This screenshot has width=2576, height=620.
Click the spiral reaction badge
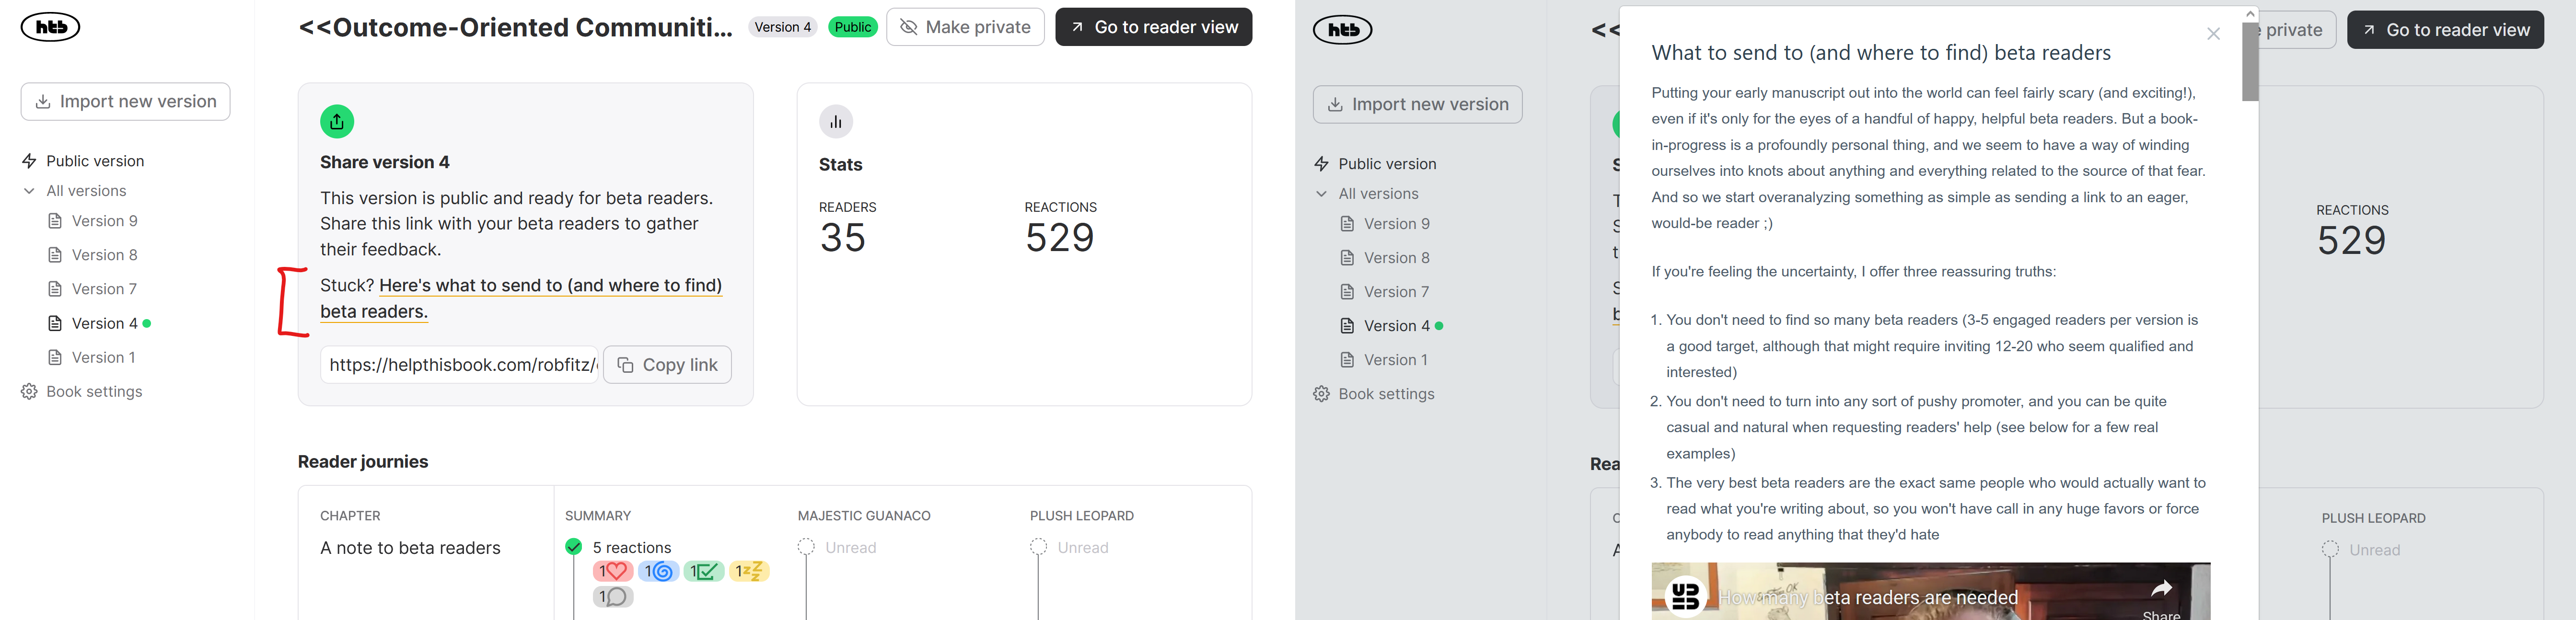(658, 571)
